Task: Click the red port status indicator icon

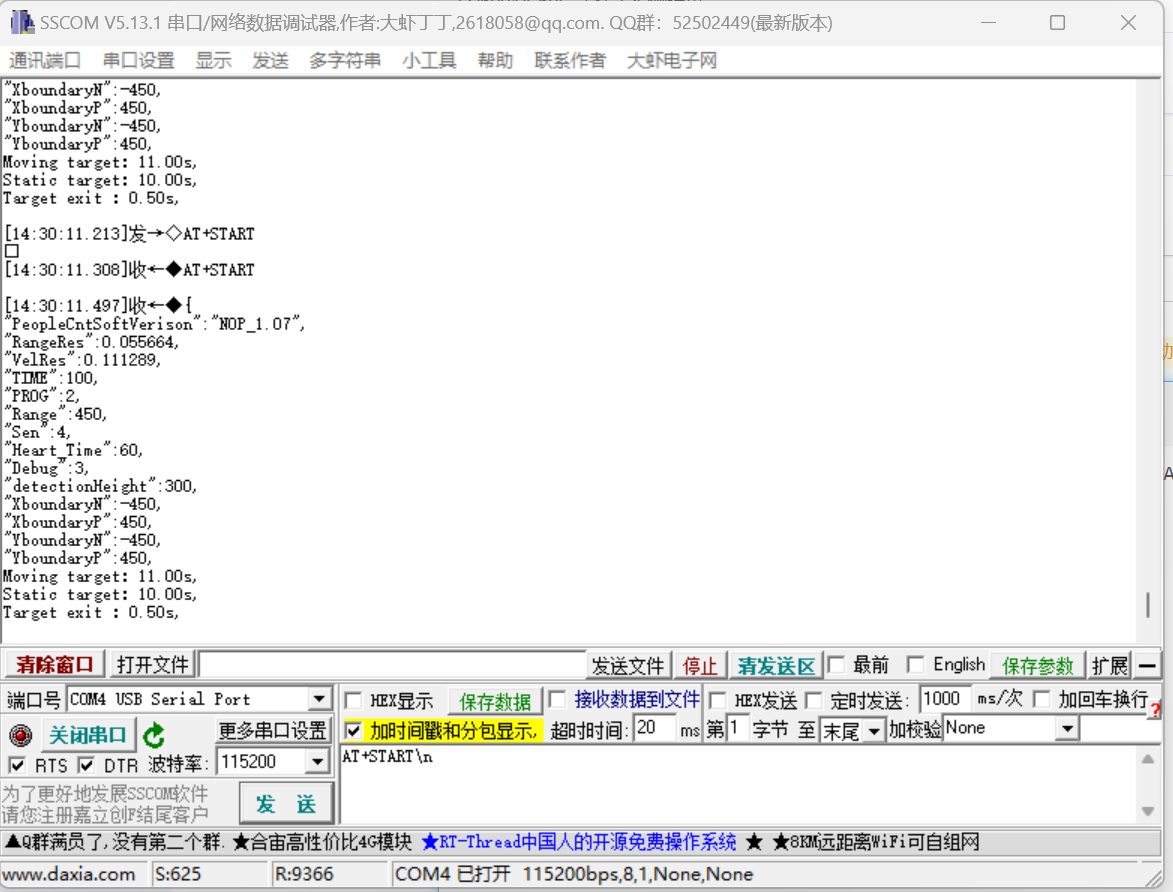Action: [21, 735]
